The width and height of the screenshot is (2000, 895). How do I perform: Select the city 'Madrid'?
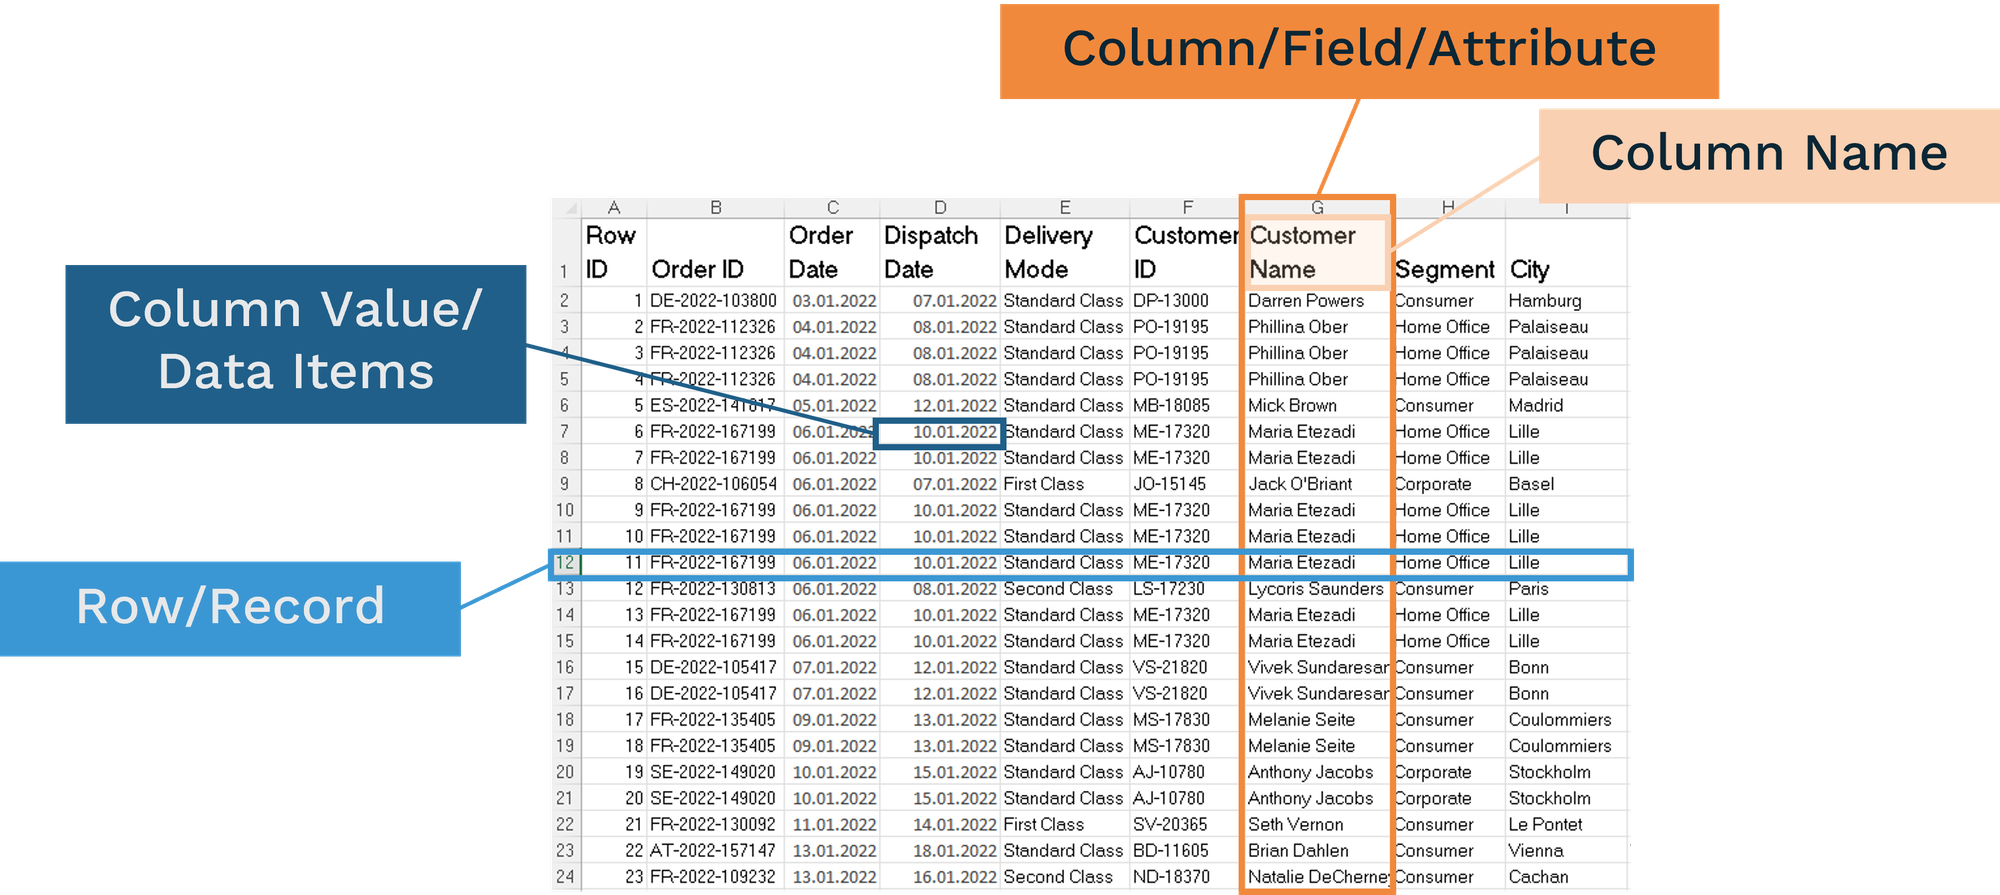(1566, 406)
